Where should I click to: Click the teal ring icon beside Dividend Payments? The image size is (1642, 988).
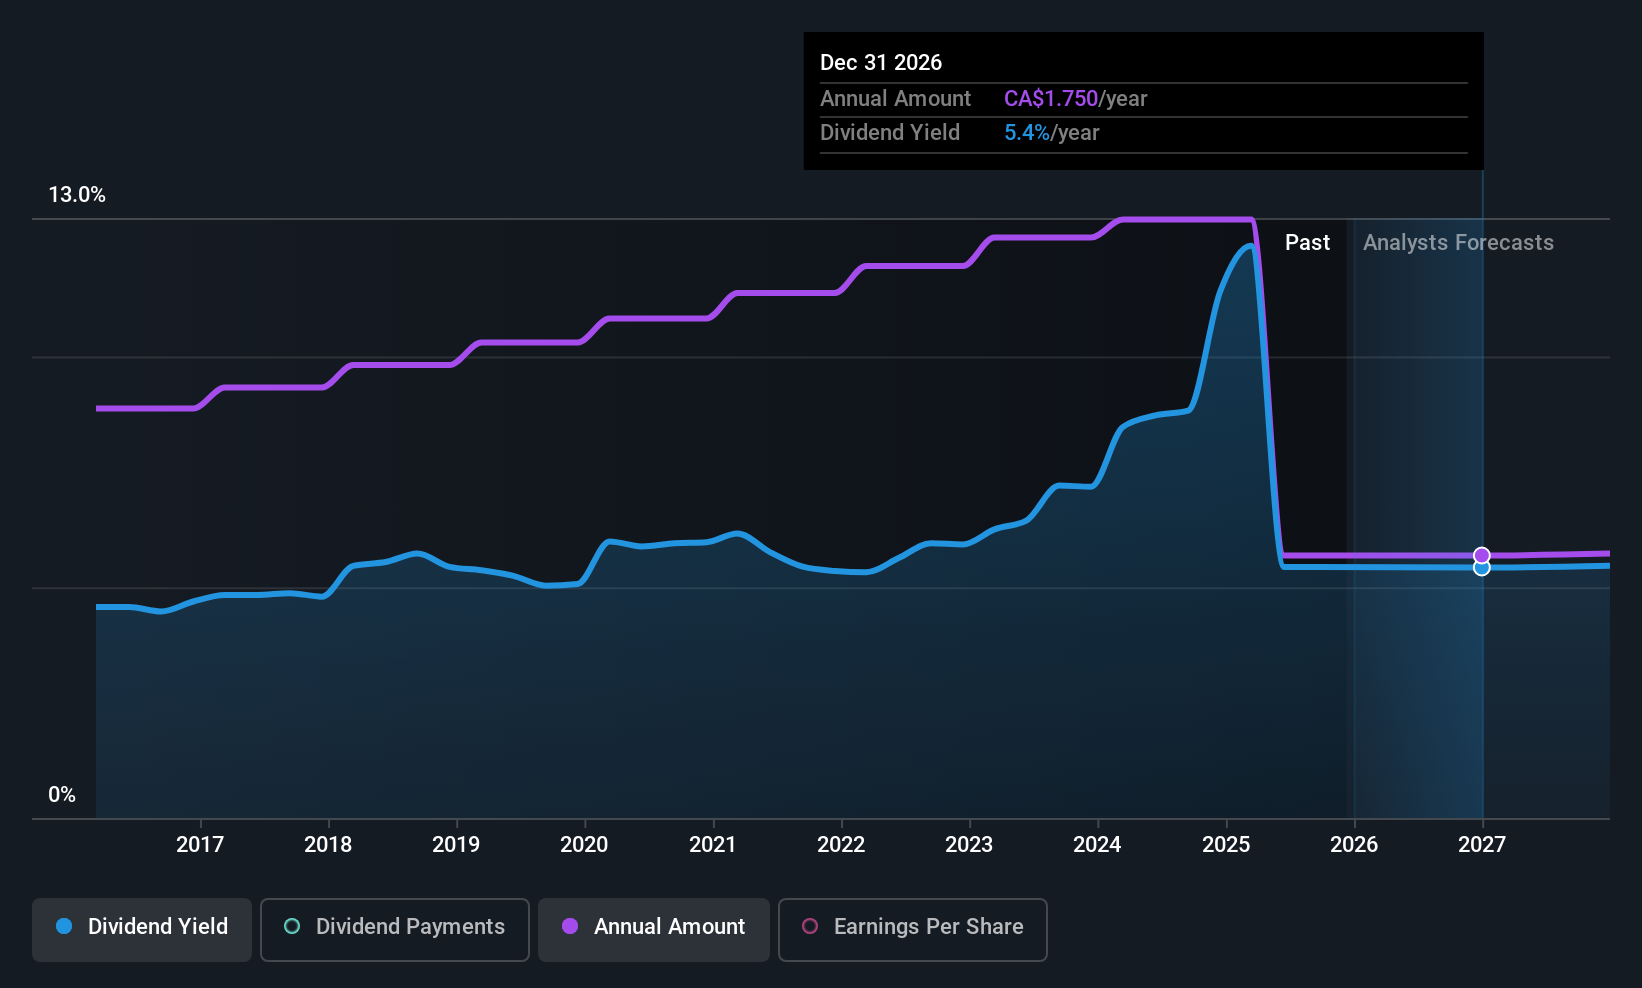pos(292,926)
